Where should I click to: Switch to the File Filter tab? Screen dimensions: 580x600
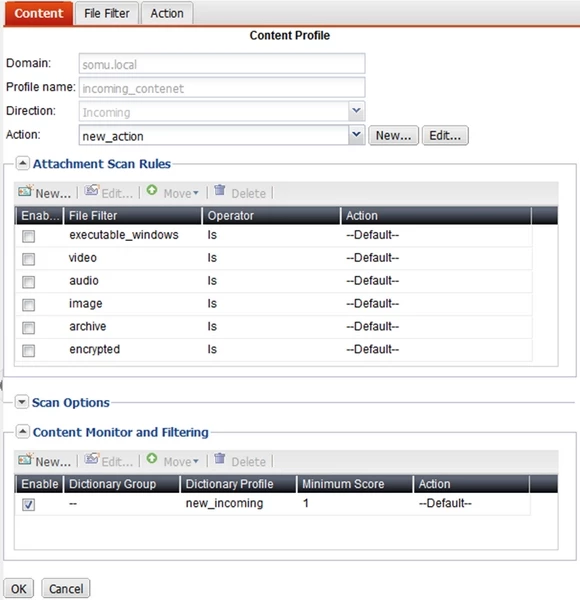click(x=107, y=13)
